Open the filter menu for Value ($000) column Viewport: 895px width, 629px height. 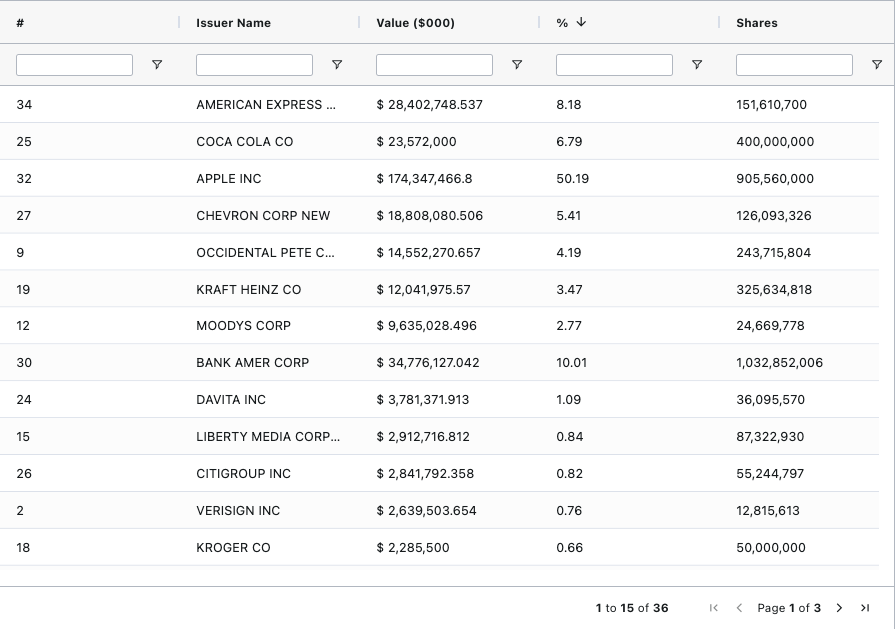click(x=517, y=64)
